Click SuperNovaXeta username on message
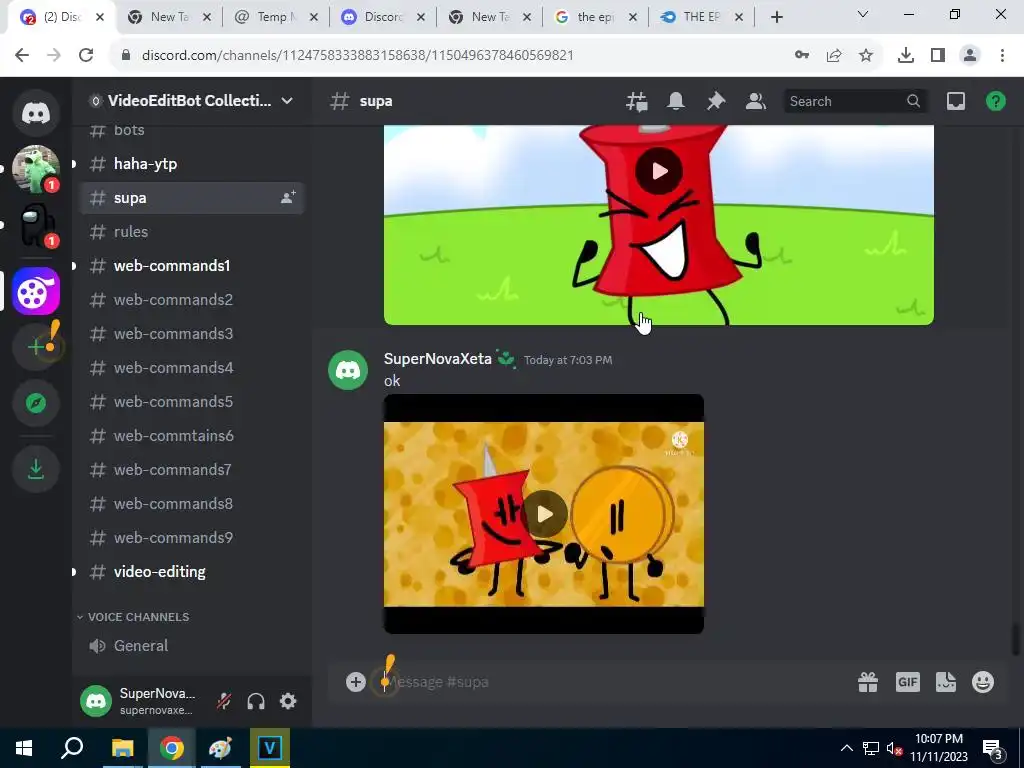This screenshot has height=768, width=1024. point(438,359)
